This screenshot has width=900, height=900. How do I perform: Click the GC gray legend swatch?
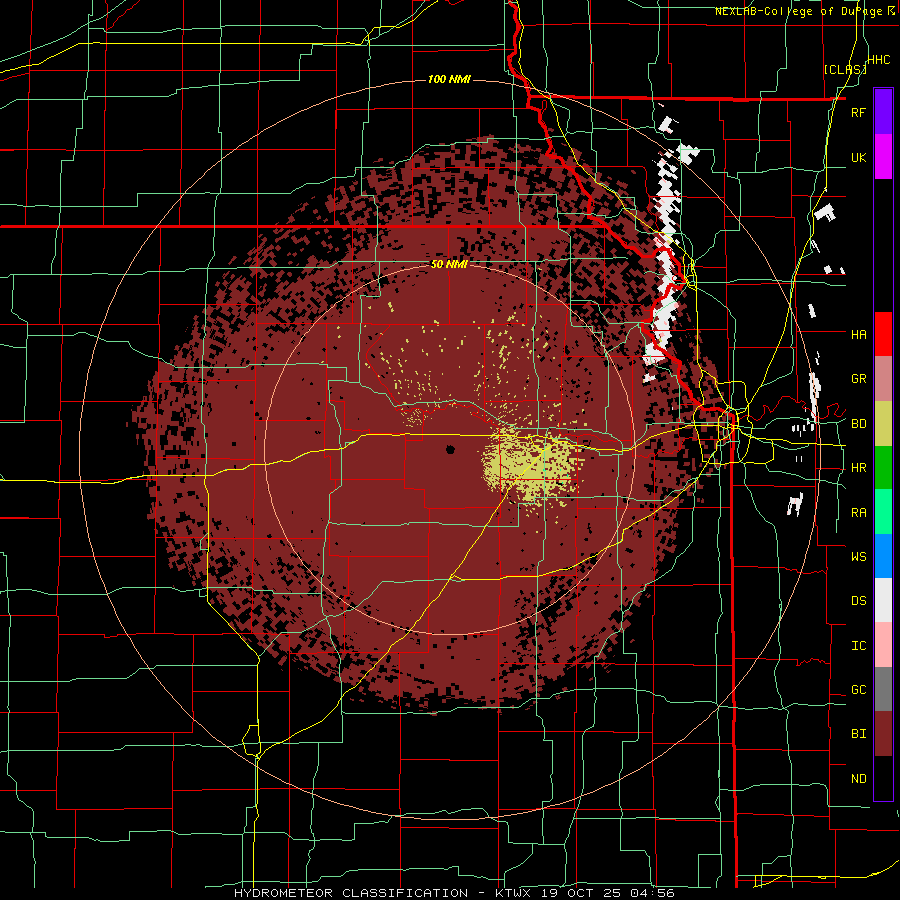883,689
